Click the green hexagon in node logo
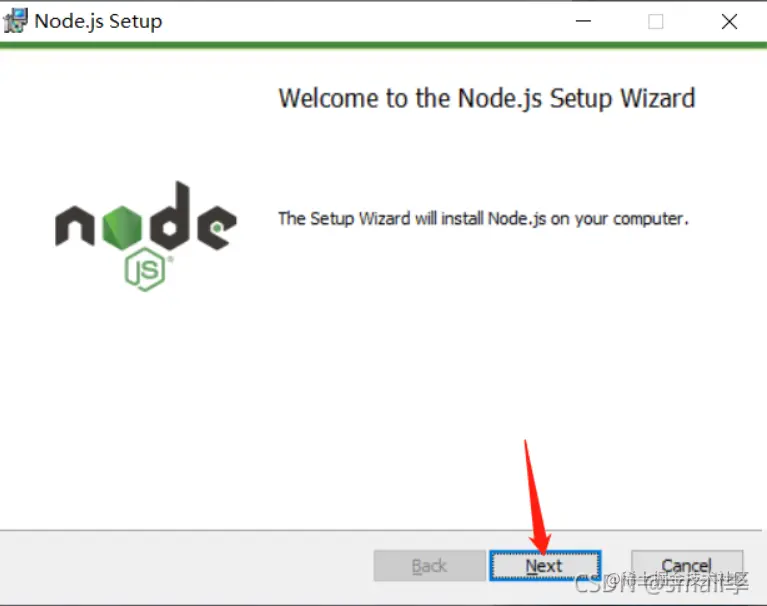767x606 pixels. pos(122,227)
